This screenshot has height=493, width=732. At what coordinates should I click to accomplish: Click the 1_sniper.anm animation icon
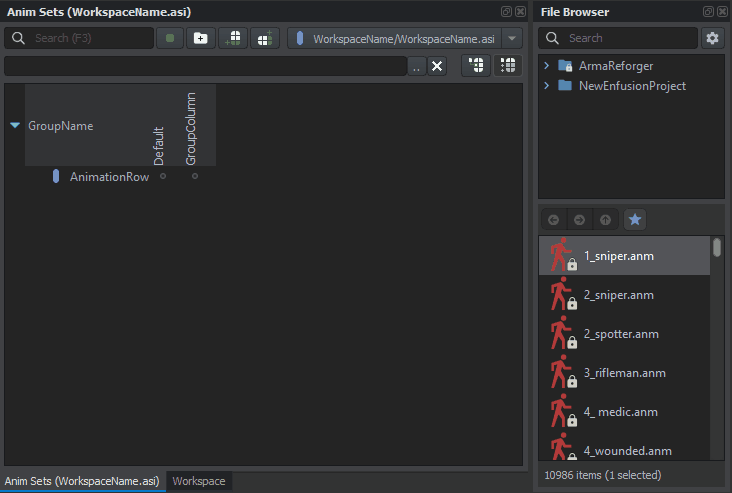563,255
